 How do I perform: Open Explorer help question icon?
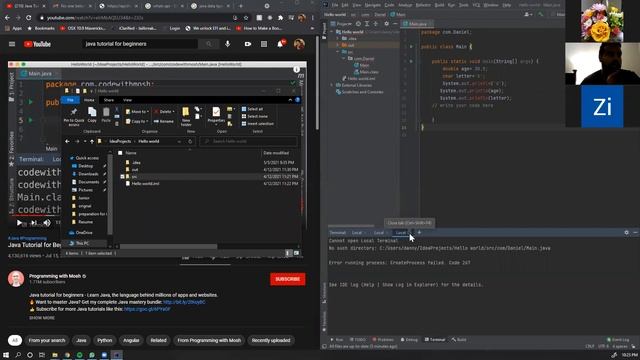tap(298, 100)
